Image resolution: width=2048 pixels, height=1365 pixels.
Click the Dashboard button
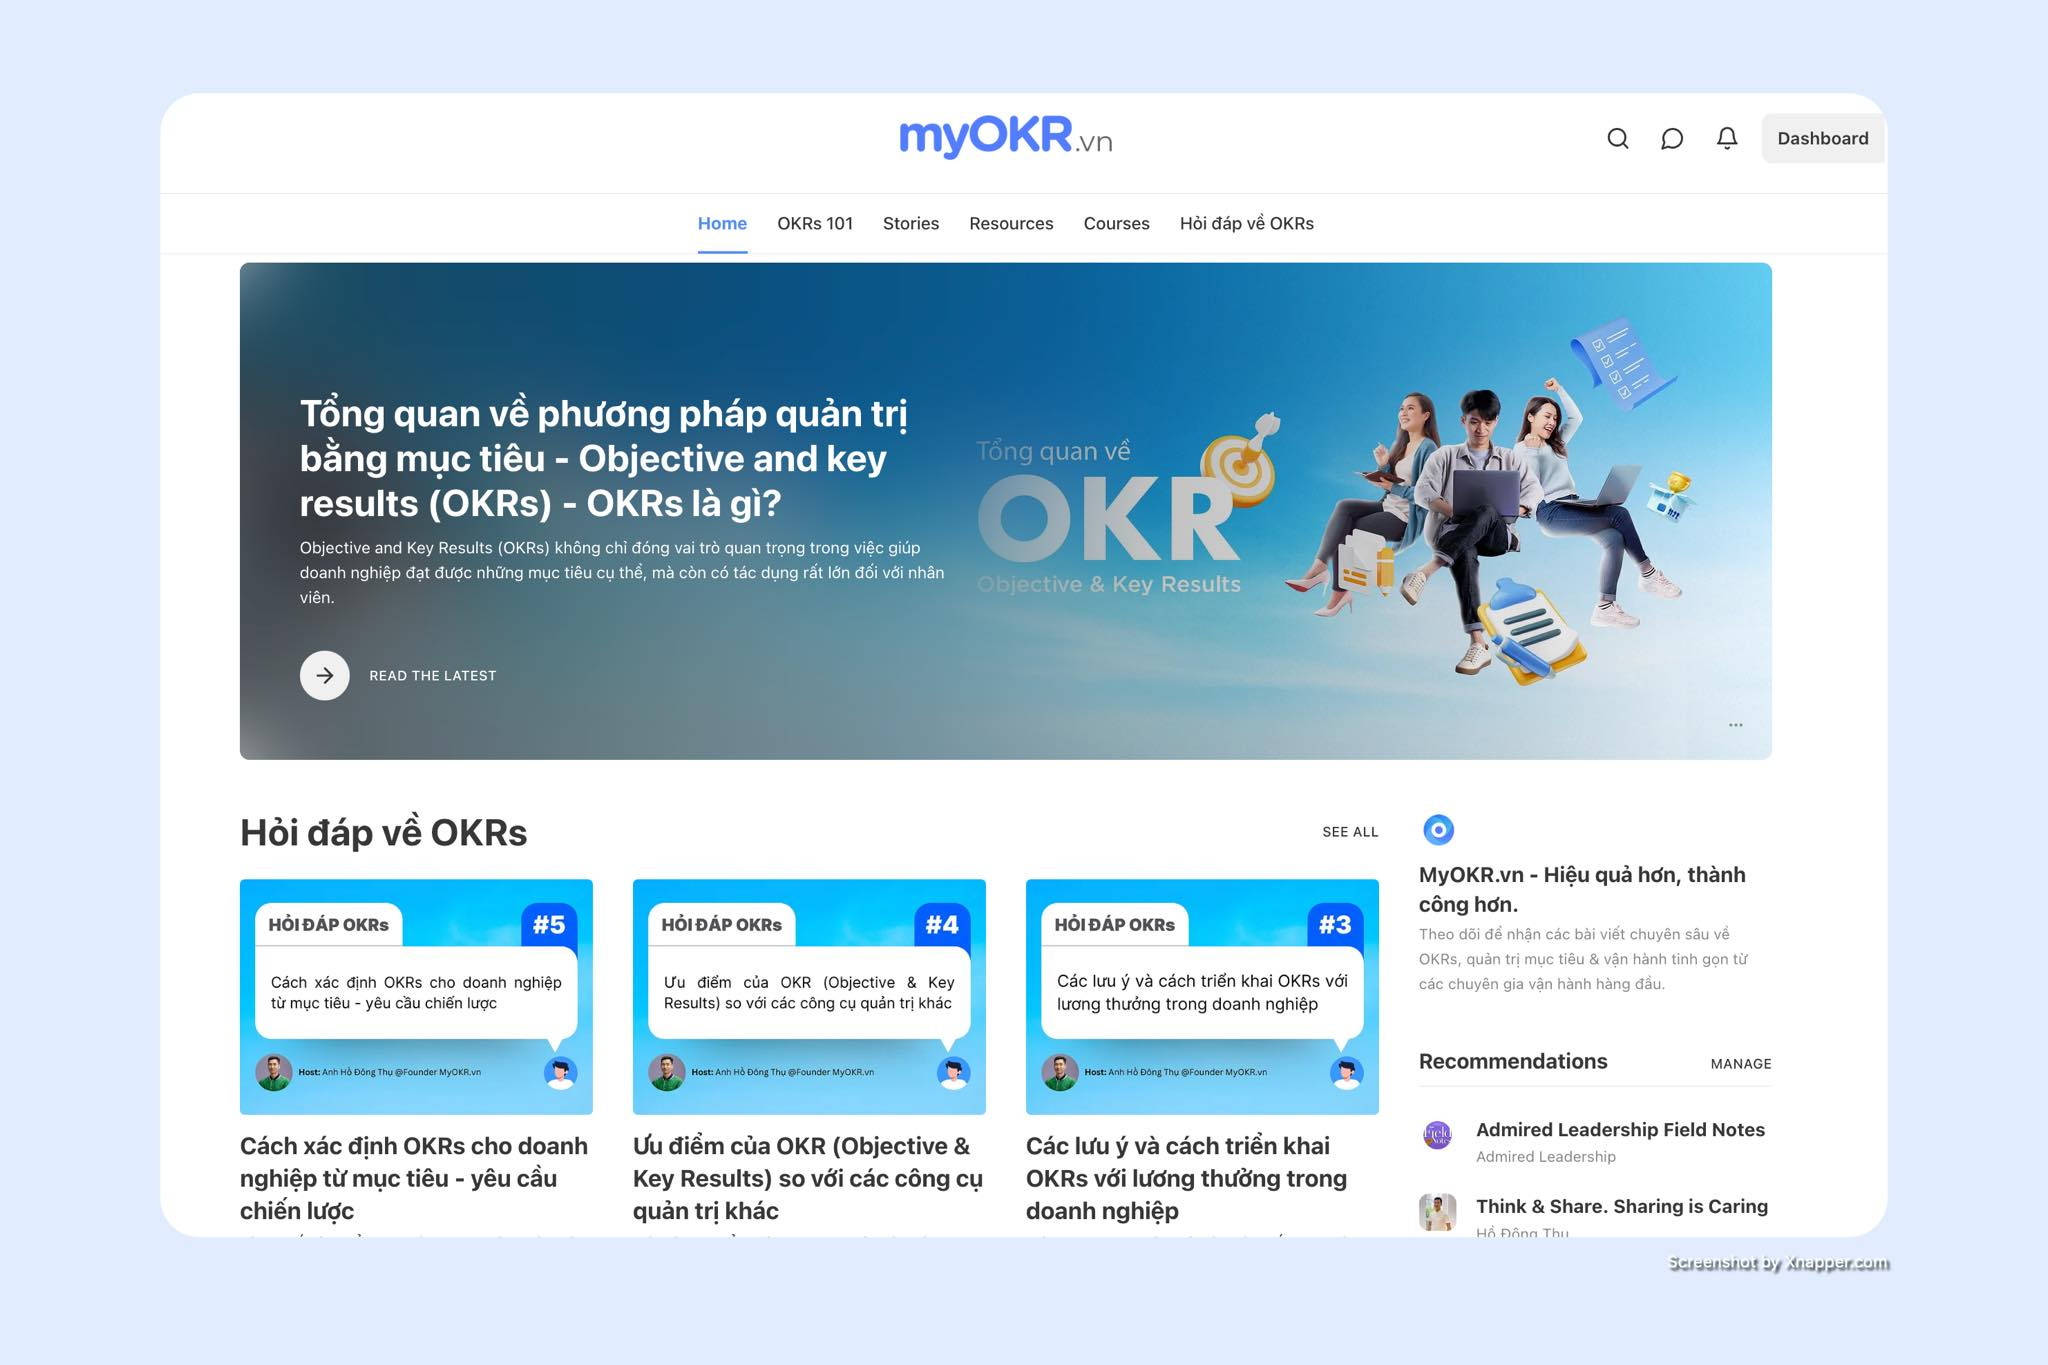pyautogui.click(x=1822, y=138)
